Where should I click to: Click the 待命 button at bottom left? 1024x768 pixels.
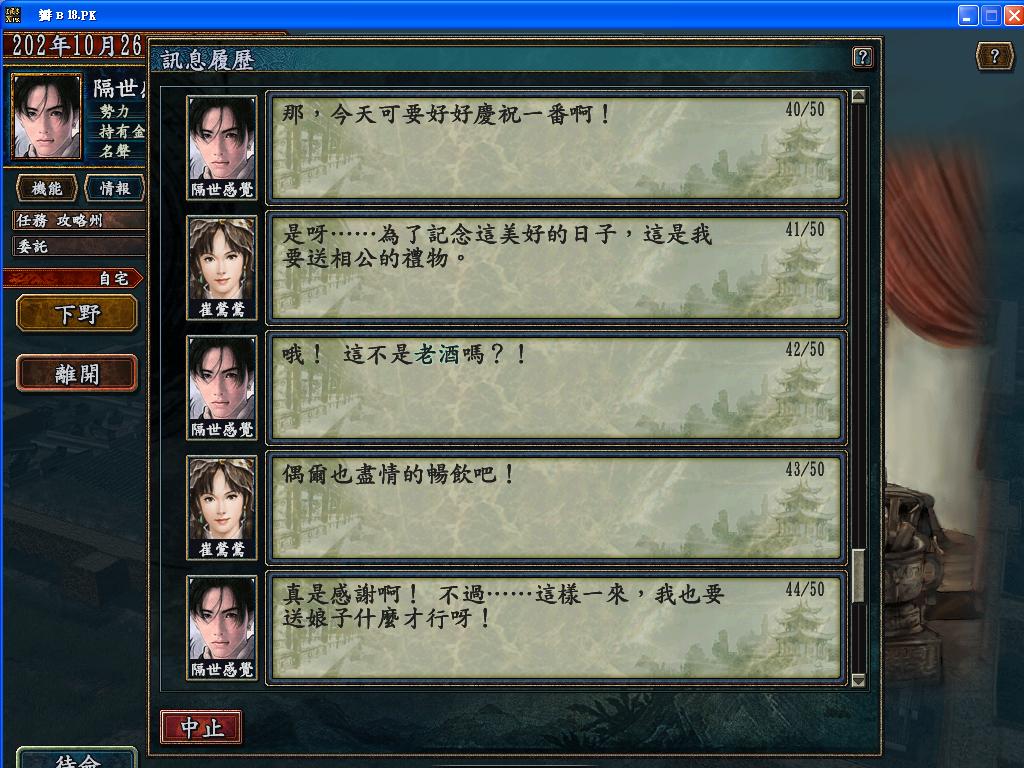click(77, 758)
